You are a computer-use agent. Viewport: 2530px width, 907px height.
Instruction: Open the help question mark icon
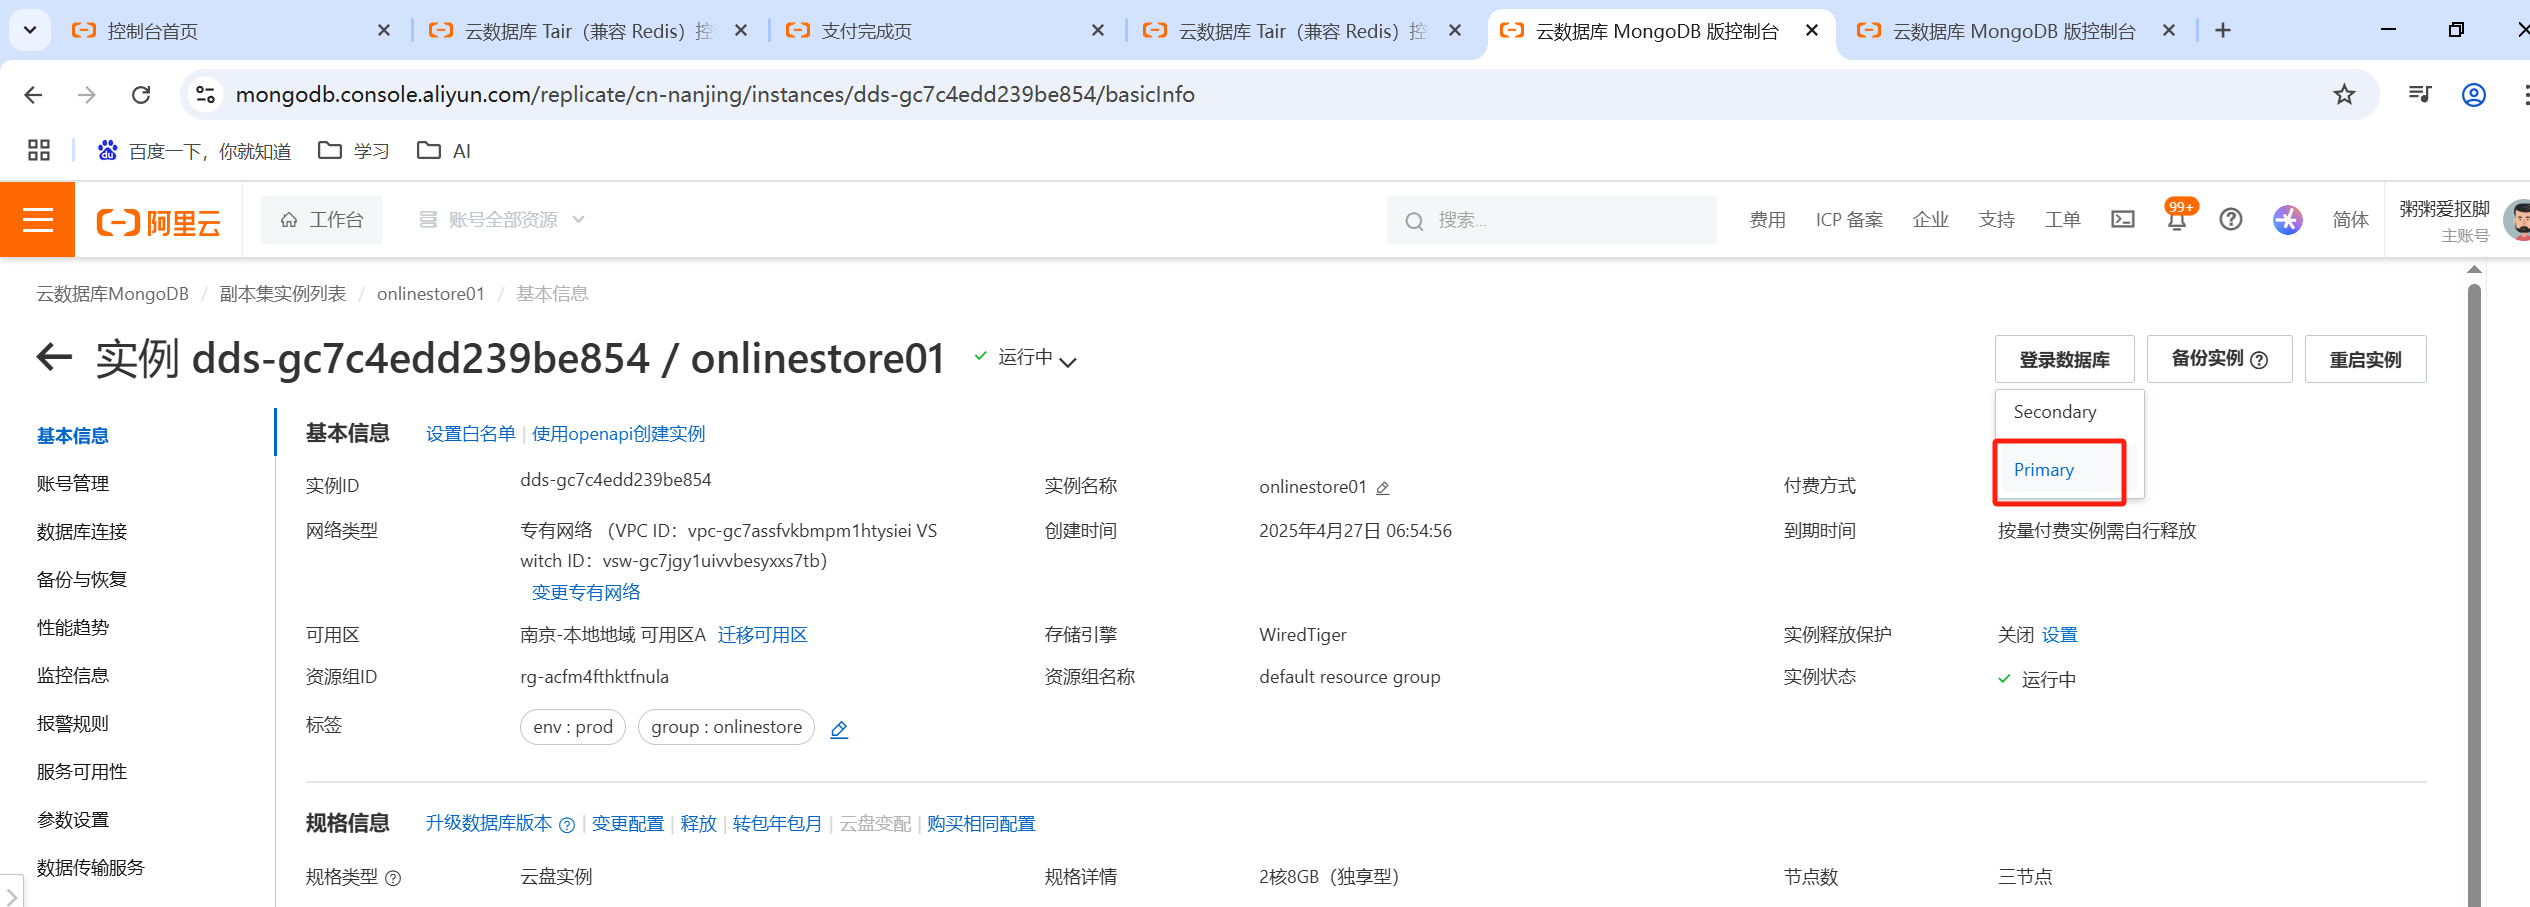[x=2230, y=219]
